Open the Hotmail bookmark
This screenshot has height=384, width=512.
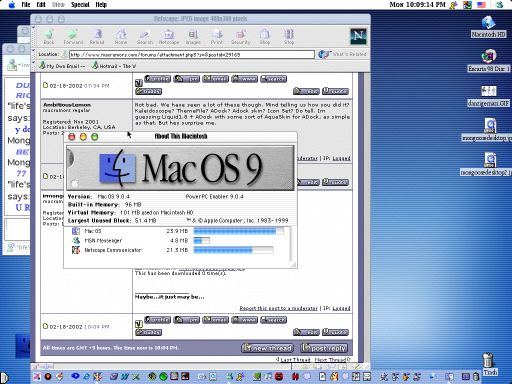114,66
